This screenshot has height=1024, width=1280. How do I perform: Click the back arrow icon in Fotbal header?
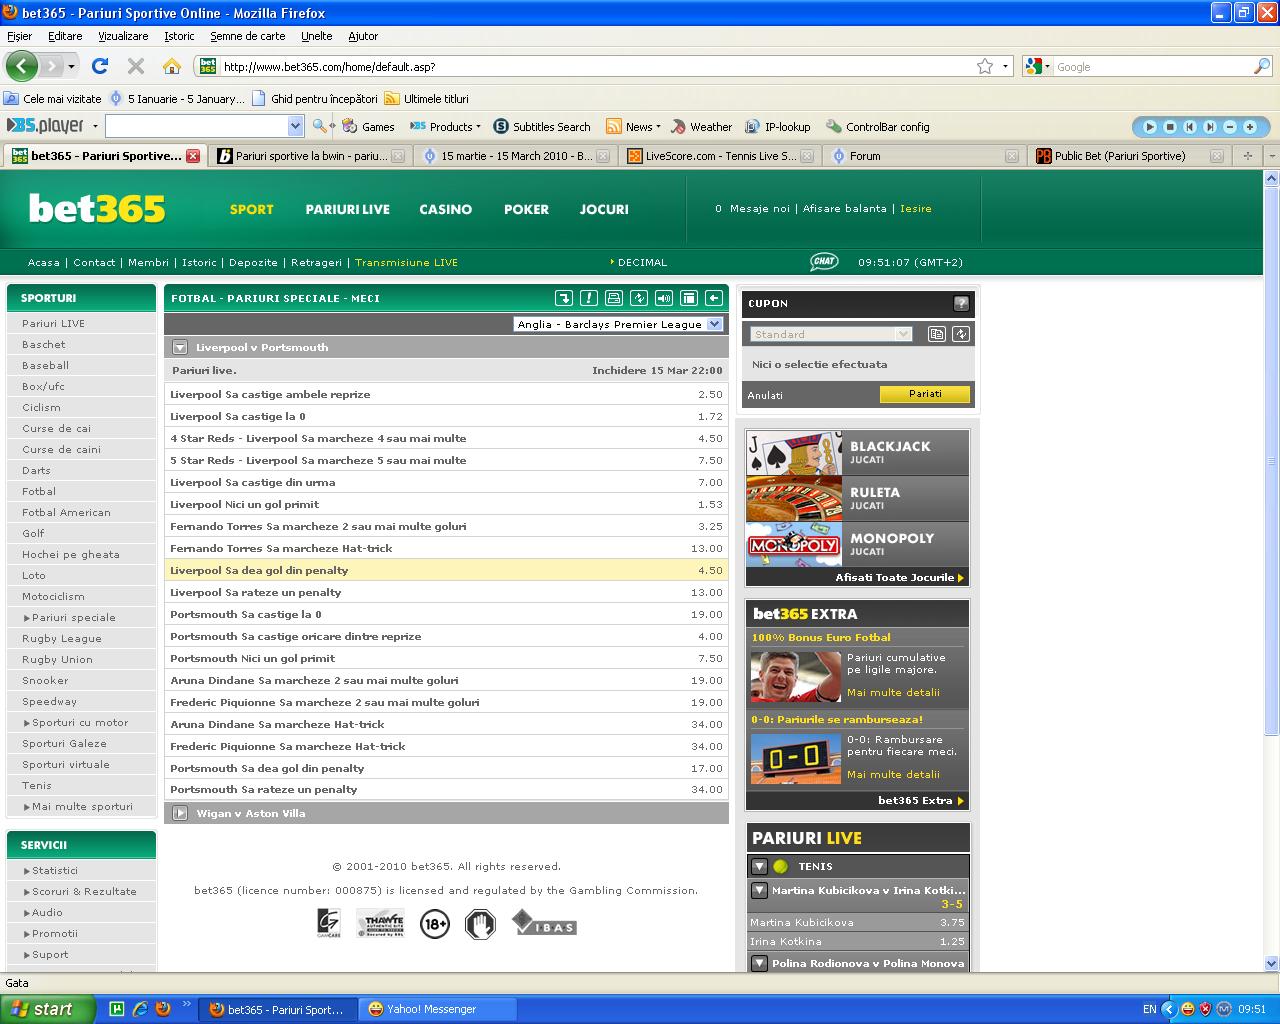pos(714,298)
